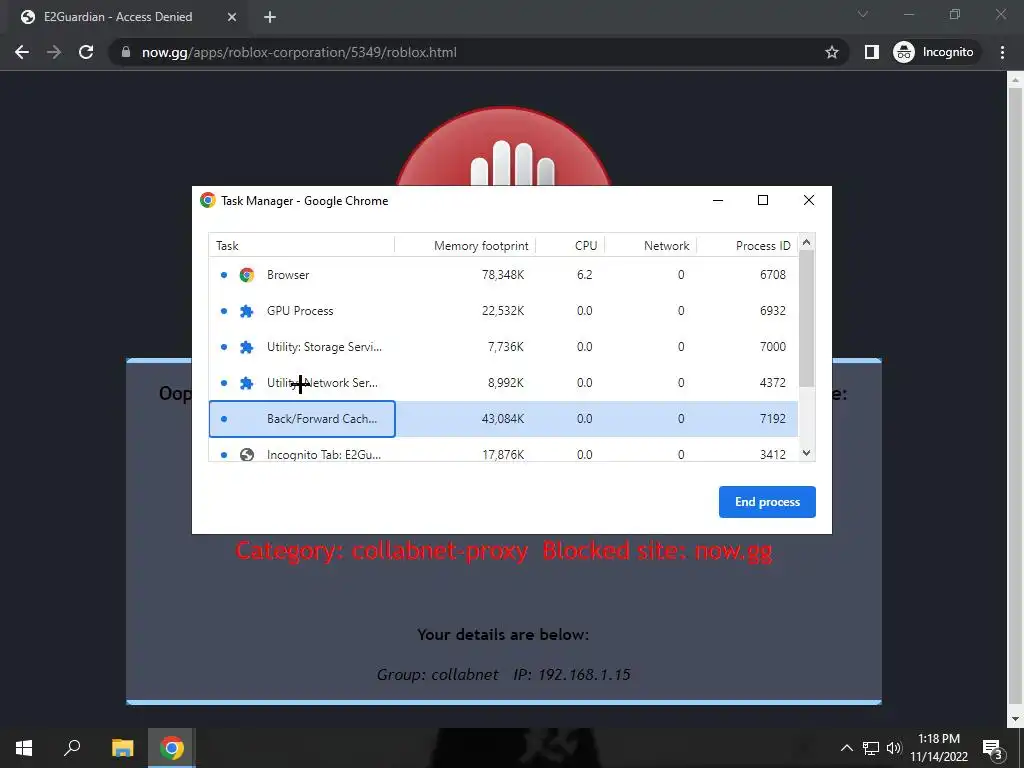Click process ID 7192
1024x768 pixels.
pos(773,419)
